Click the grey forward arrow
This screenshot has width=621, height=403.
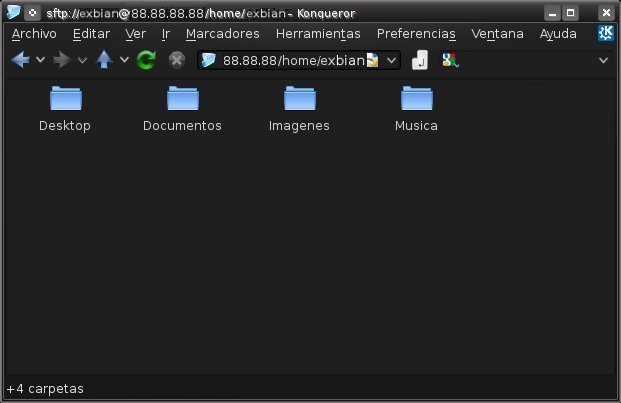click(x=62, y=60)
